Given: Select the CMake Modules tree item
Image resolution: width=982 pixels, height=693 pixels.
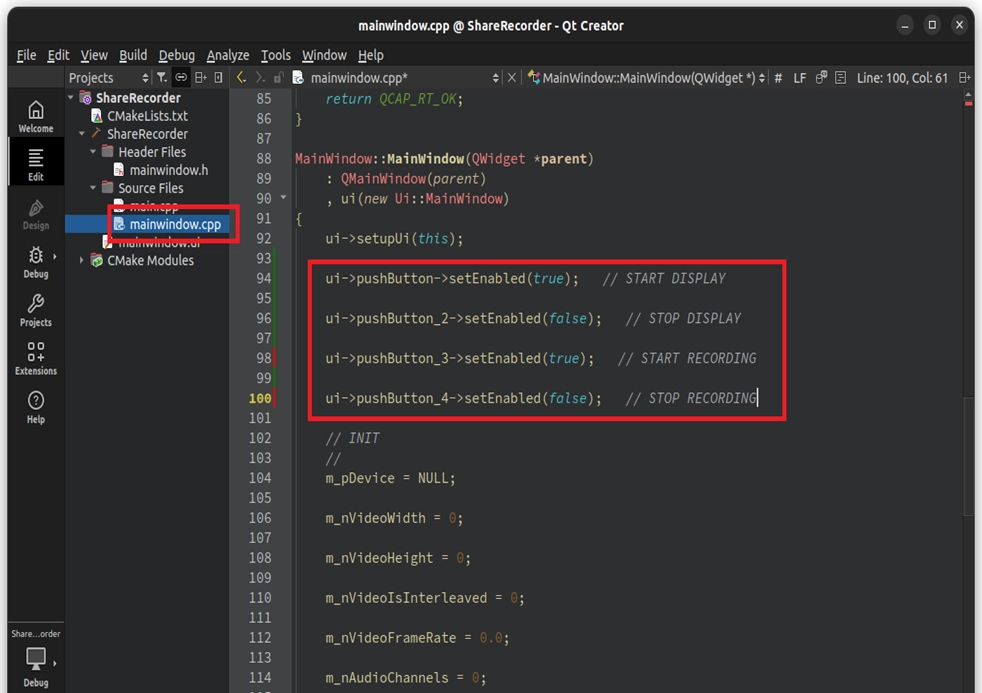Looking at the screenshot, I should click(150, 260).
